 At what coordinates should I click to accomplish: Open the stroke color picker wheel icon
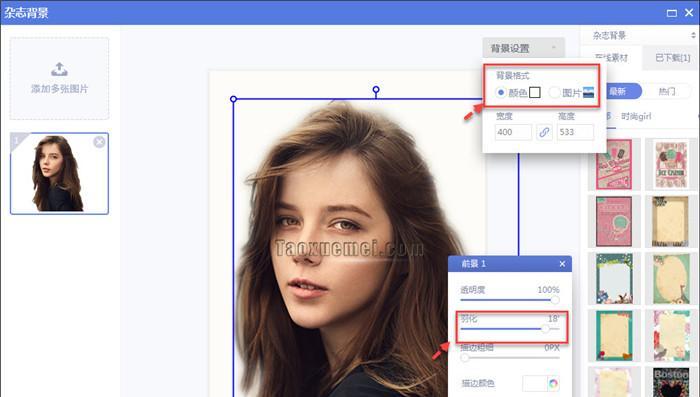click(554, 383)
